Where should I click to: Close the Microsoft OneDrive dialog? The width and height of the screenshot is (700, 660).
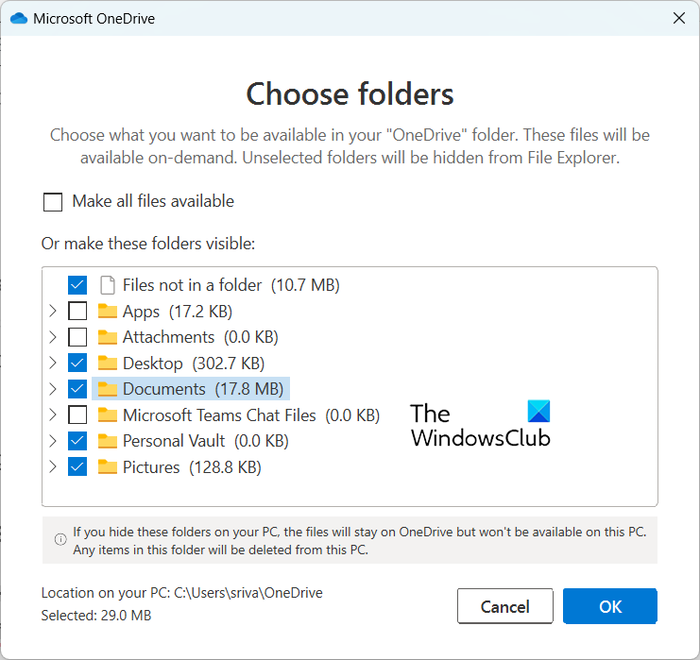pyautogui.click(x=679, y=18)
